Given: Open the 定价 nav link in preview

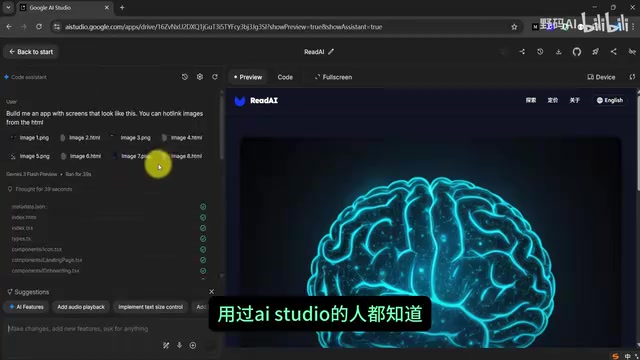Looking at the screenshot, I should point(553,100).
